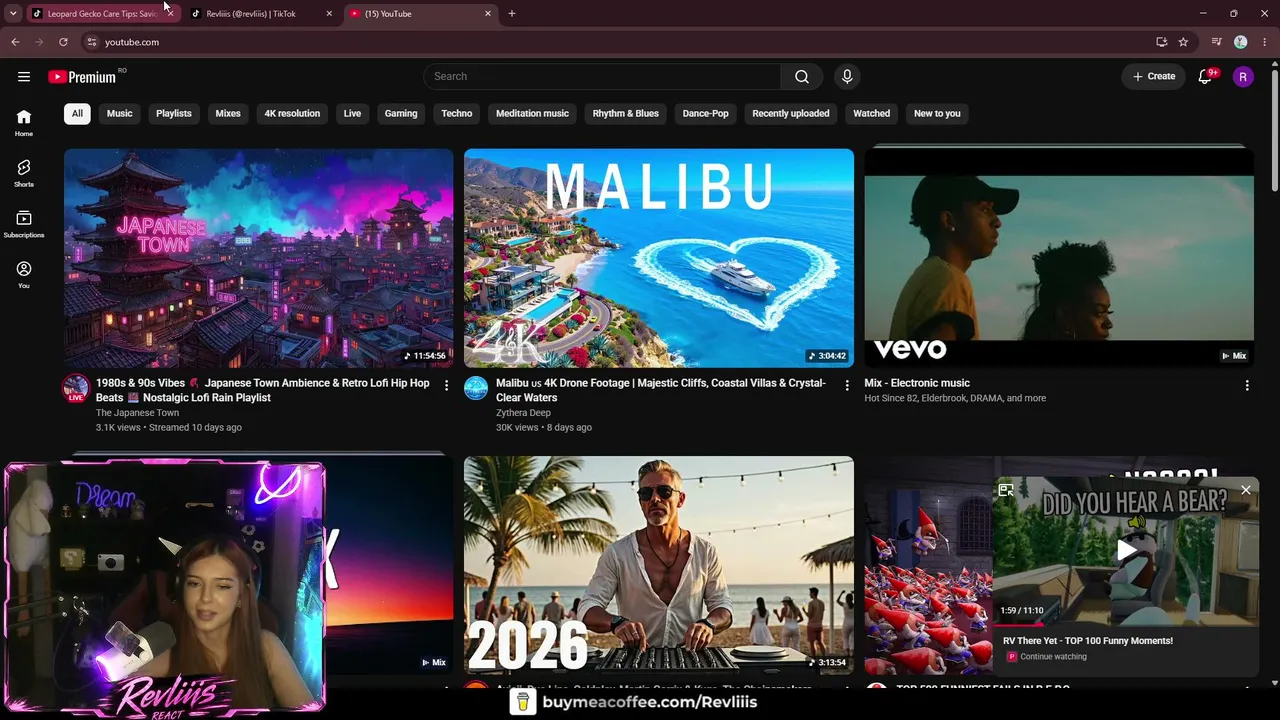The image size is (1280, 720).
Task: Filter by the Watched chip
Action: tap(871, 113)
